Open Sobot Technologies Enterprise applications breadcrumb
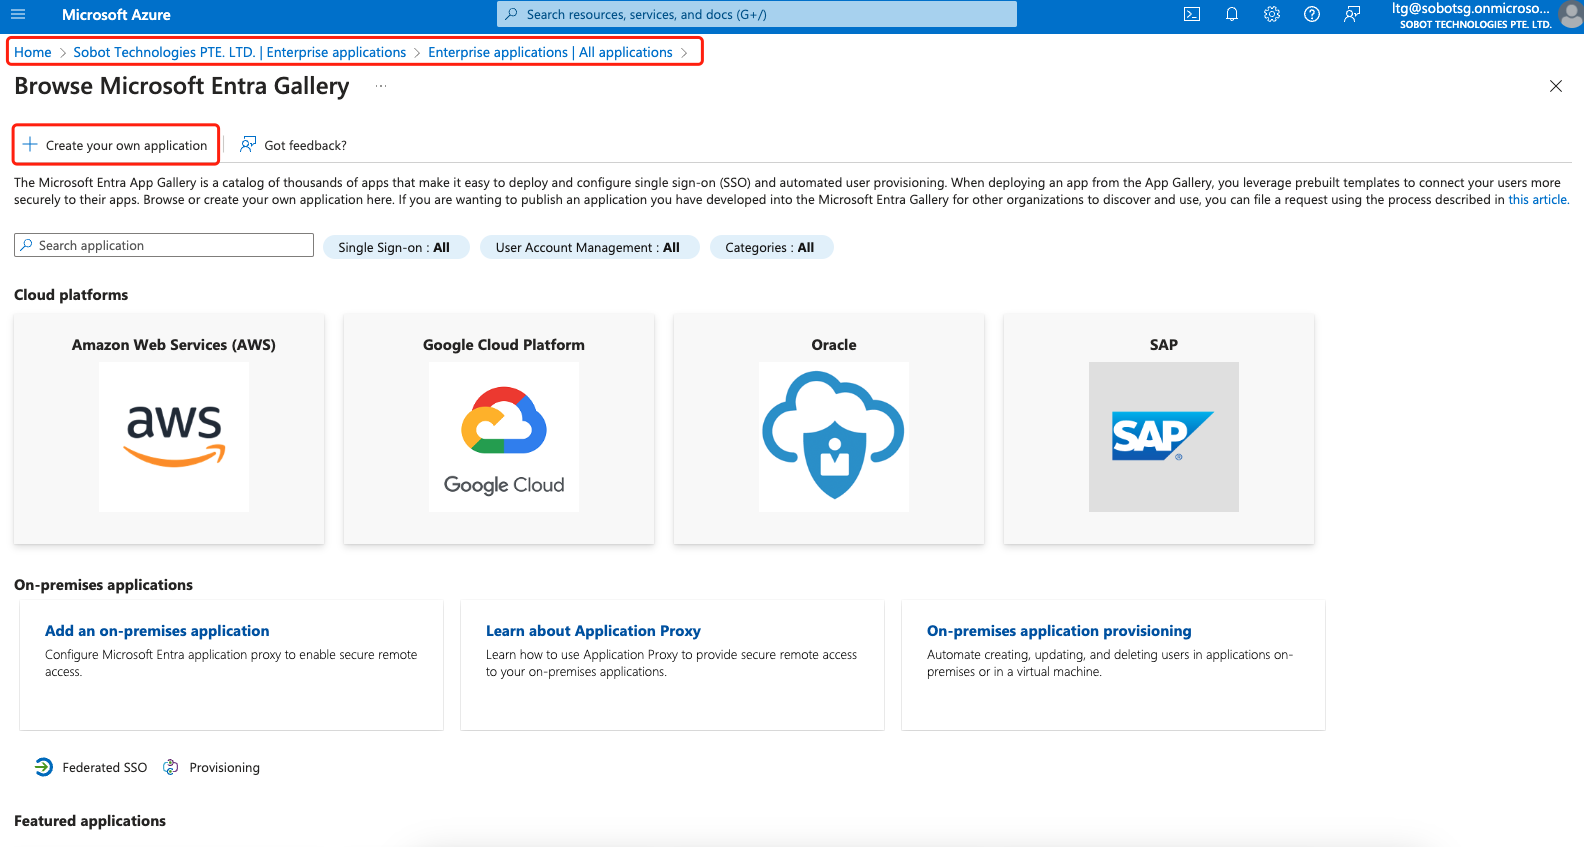This screenshot has height=847, width=1584. click(x=240, y=52)
